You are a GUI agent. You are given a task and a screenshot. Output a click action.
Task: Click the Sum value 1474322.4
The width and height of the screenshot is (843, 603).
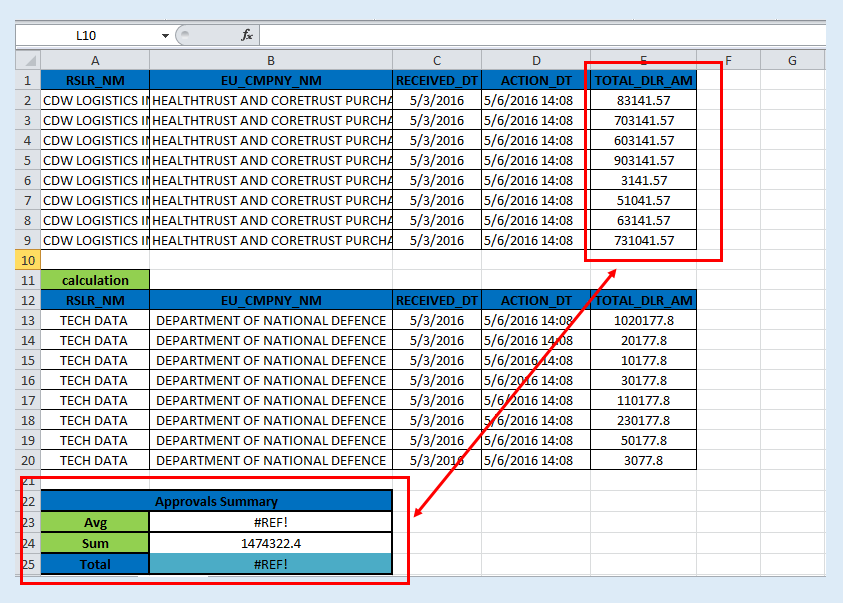click(x=271, y=543)
